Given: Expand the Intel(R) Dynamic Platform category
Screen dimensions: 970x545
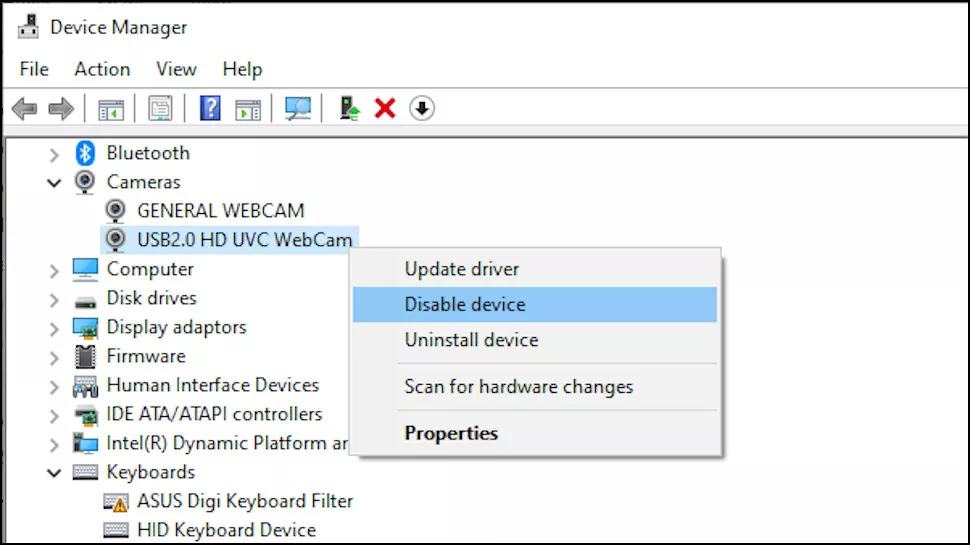Looking at the screenshot, I should point(54,445).
